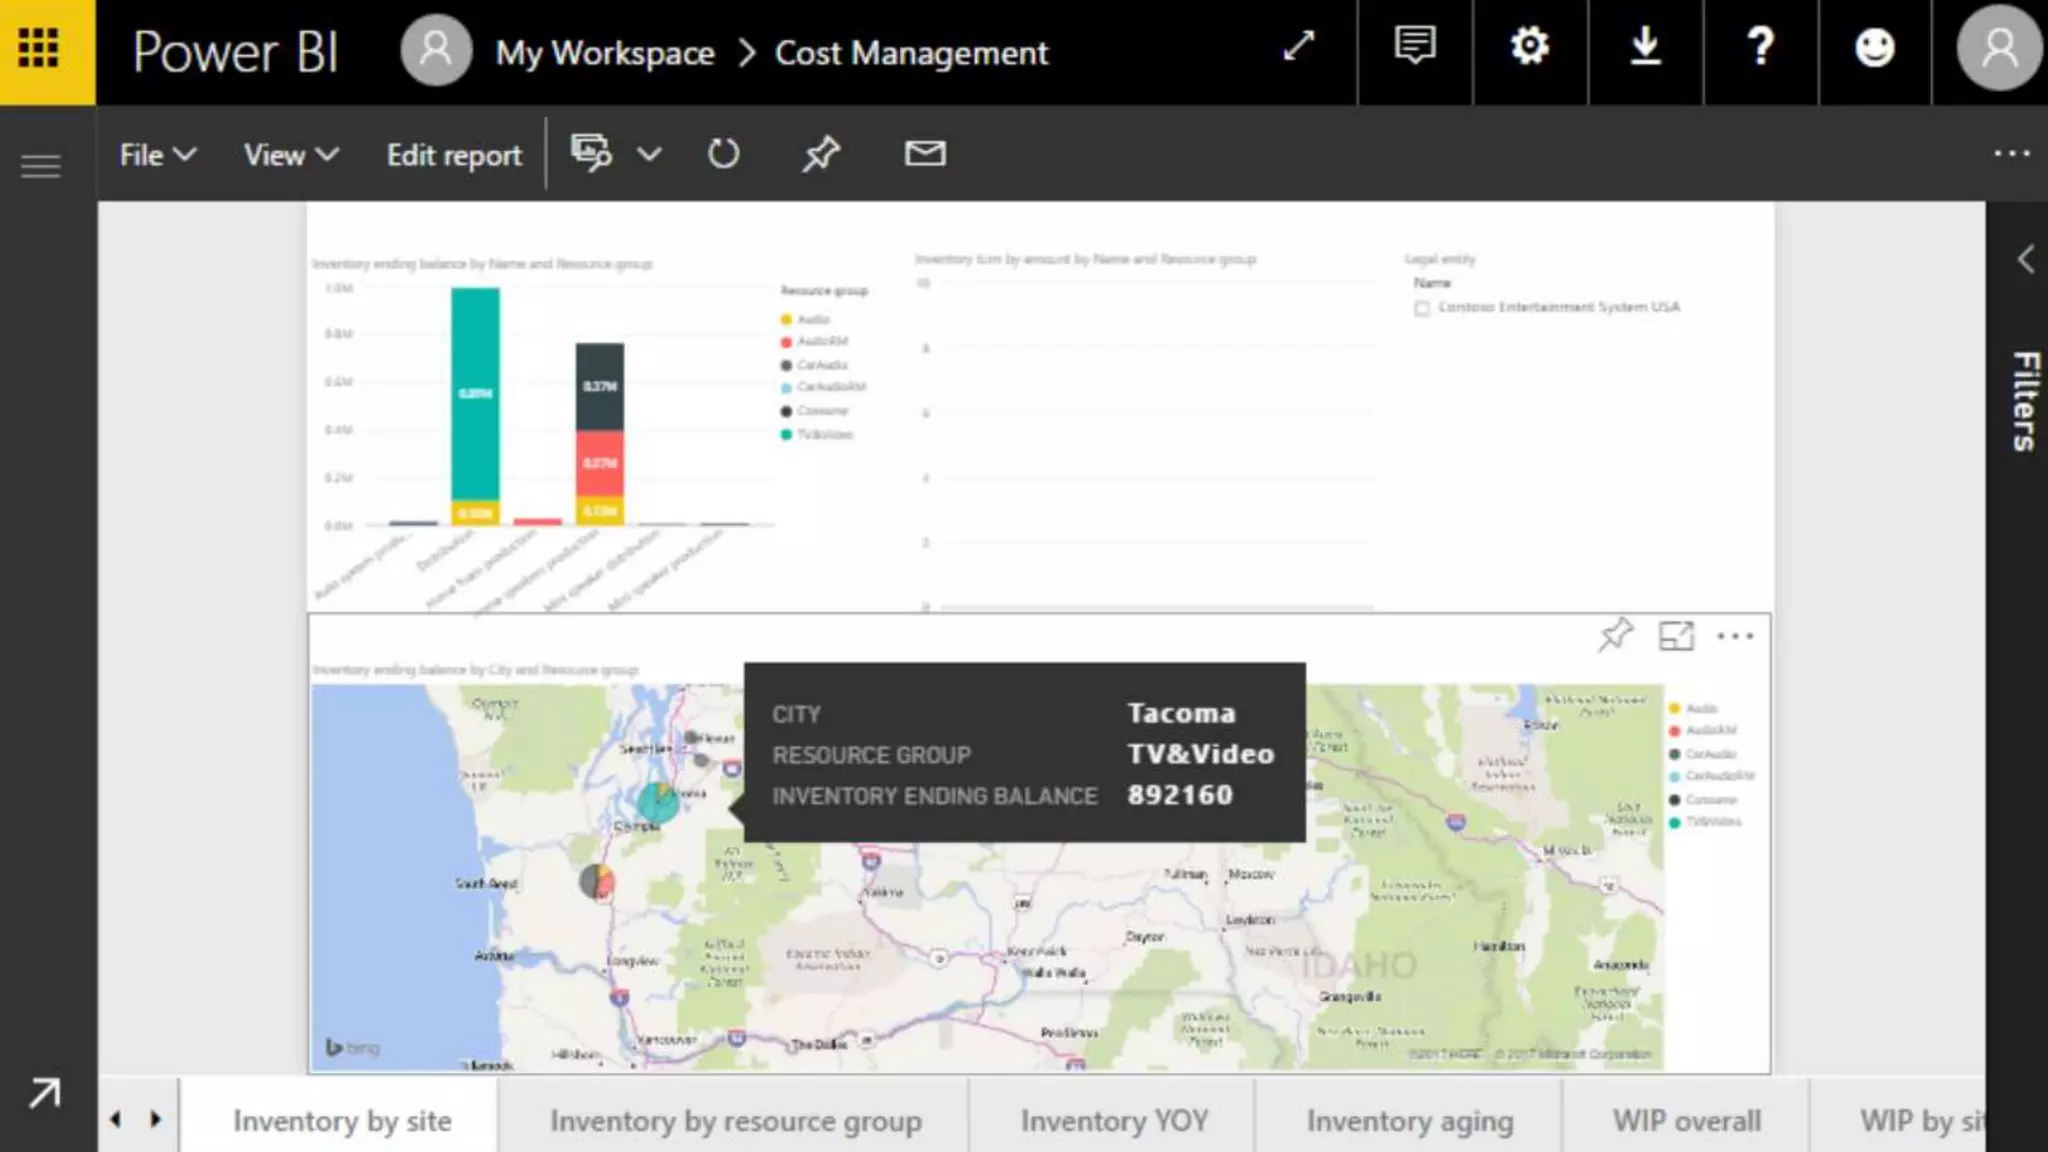Go to My Workspace breadcrumb link
The height and width of the screenshot is (1152, 2048).
coord(604,52)
